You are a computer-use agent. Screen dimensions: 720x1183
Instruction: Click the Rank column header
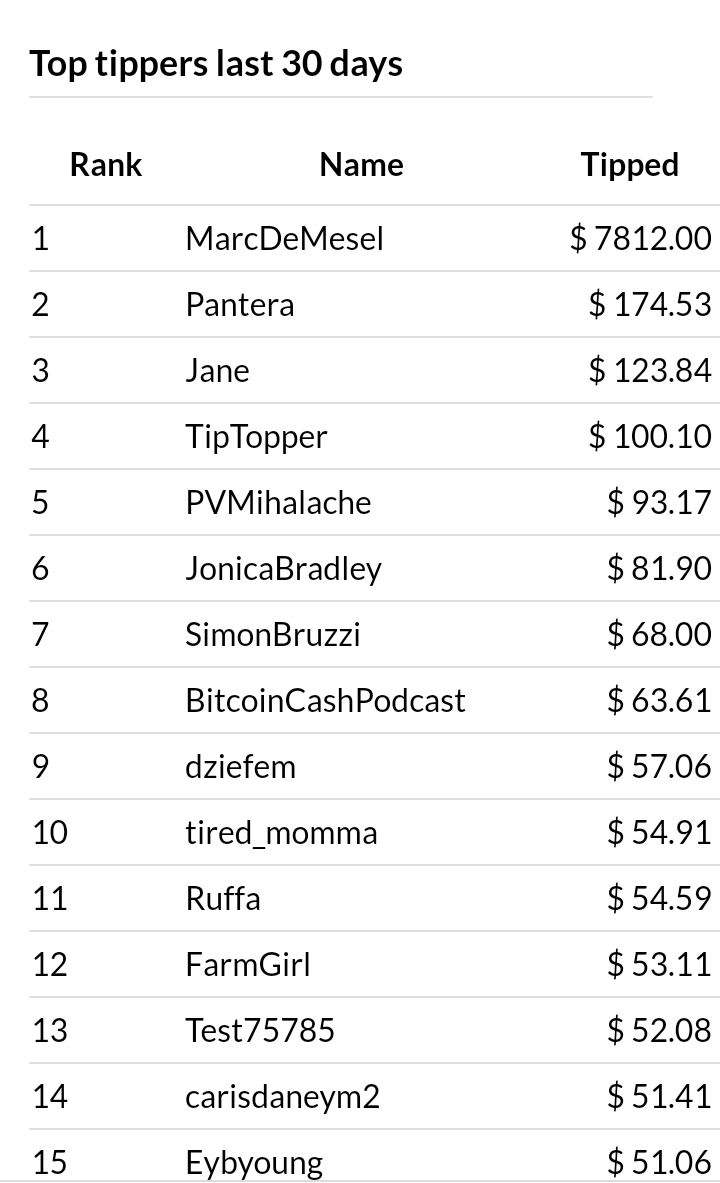(x=106, y=164)
